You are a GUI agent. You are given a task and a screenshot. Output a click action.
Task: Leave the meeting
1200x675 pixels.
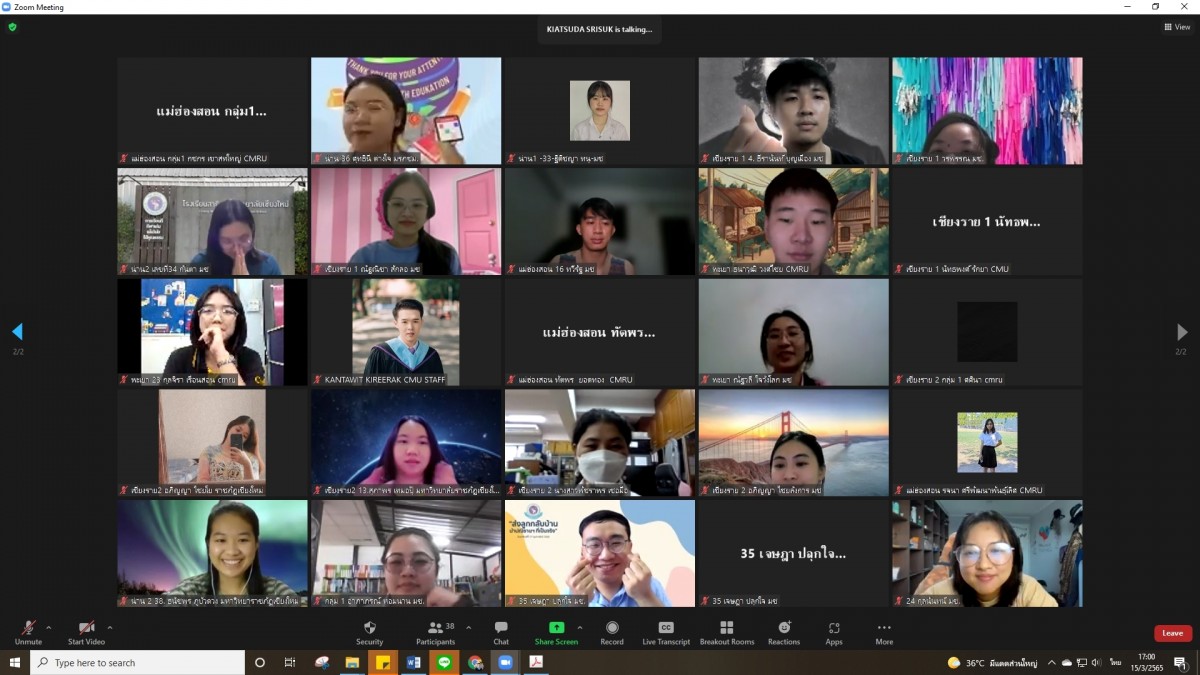pos(1172,633)
